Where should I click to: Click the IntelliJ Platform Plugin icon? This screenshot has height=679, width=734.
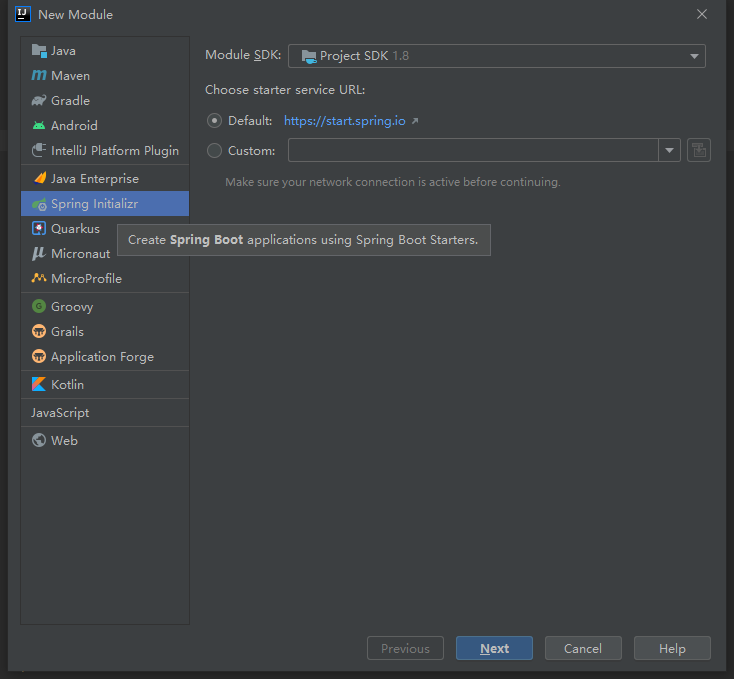point(39,150)
